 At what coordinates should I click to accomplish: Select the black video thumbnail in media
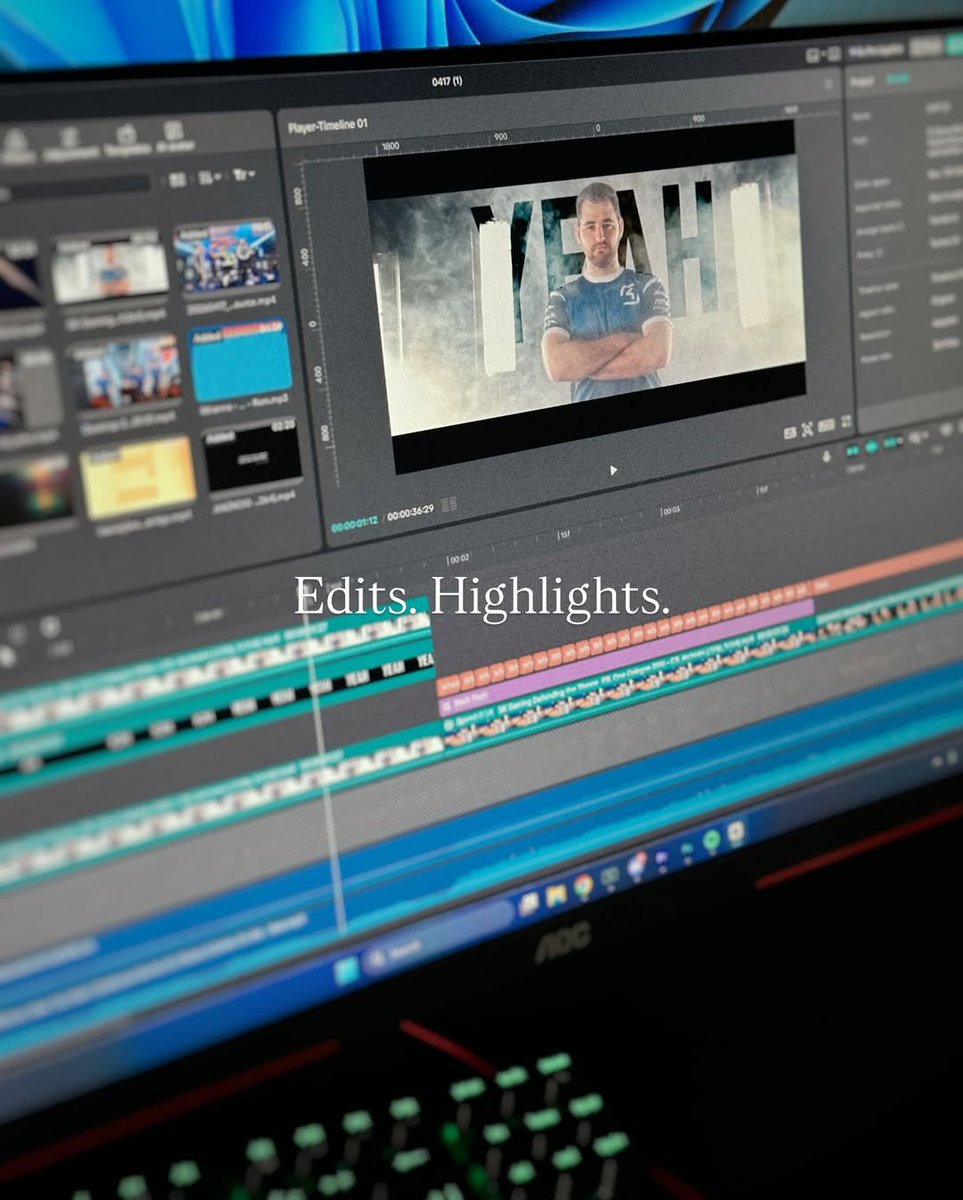pyautogui.click(x=252, y=455)
